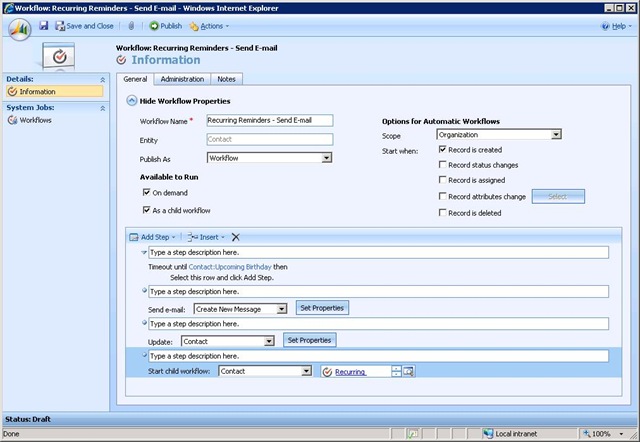This screenshot has width=640, height=442.
Task: Switch to the Administration tab
Action: 182,79
